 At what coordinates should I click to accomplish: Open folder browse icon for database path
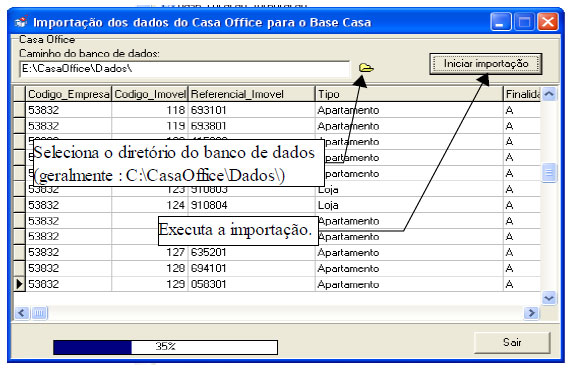(366, 68)
